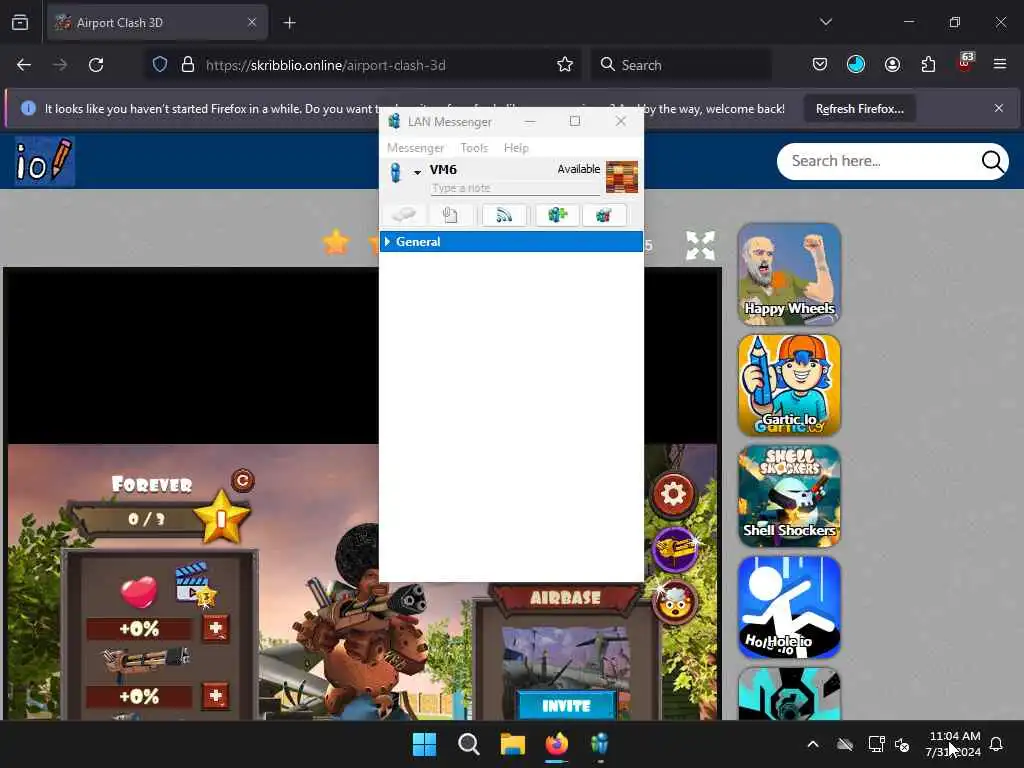Open a new Firefox tab

click(x=289, y=23)
